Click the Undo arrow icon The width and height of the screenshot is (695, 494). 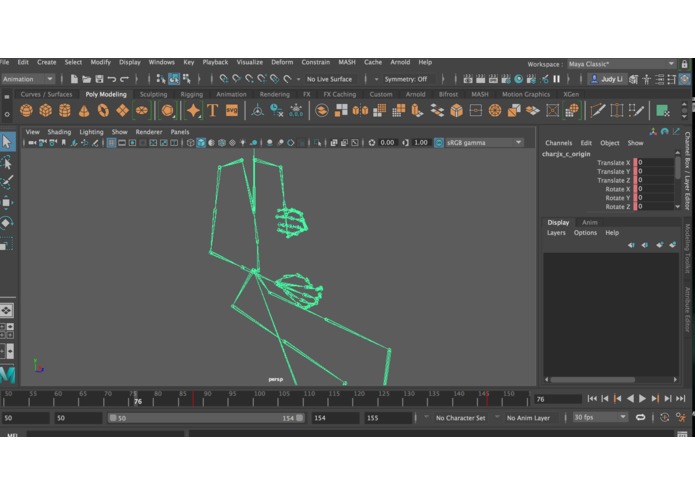click(112, 79)
